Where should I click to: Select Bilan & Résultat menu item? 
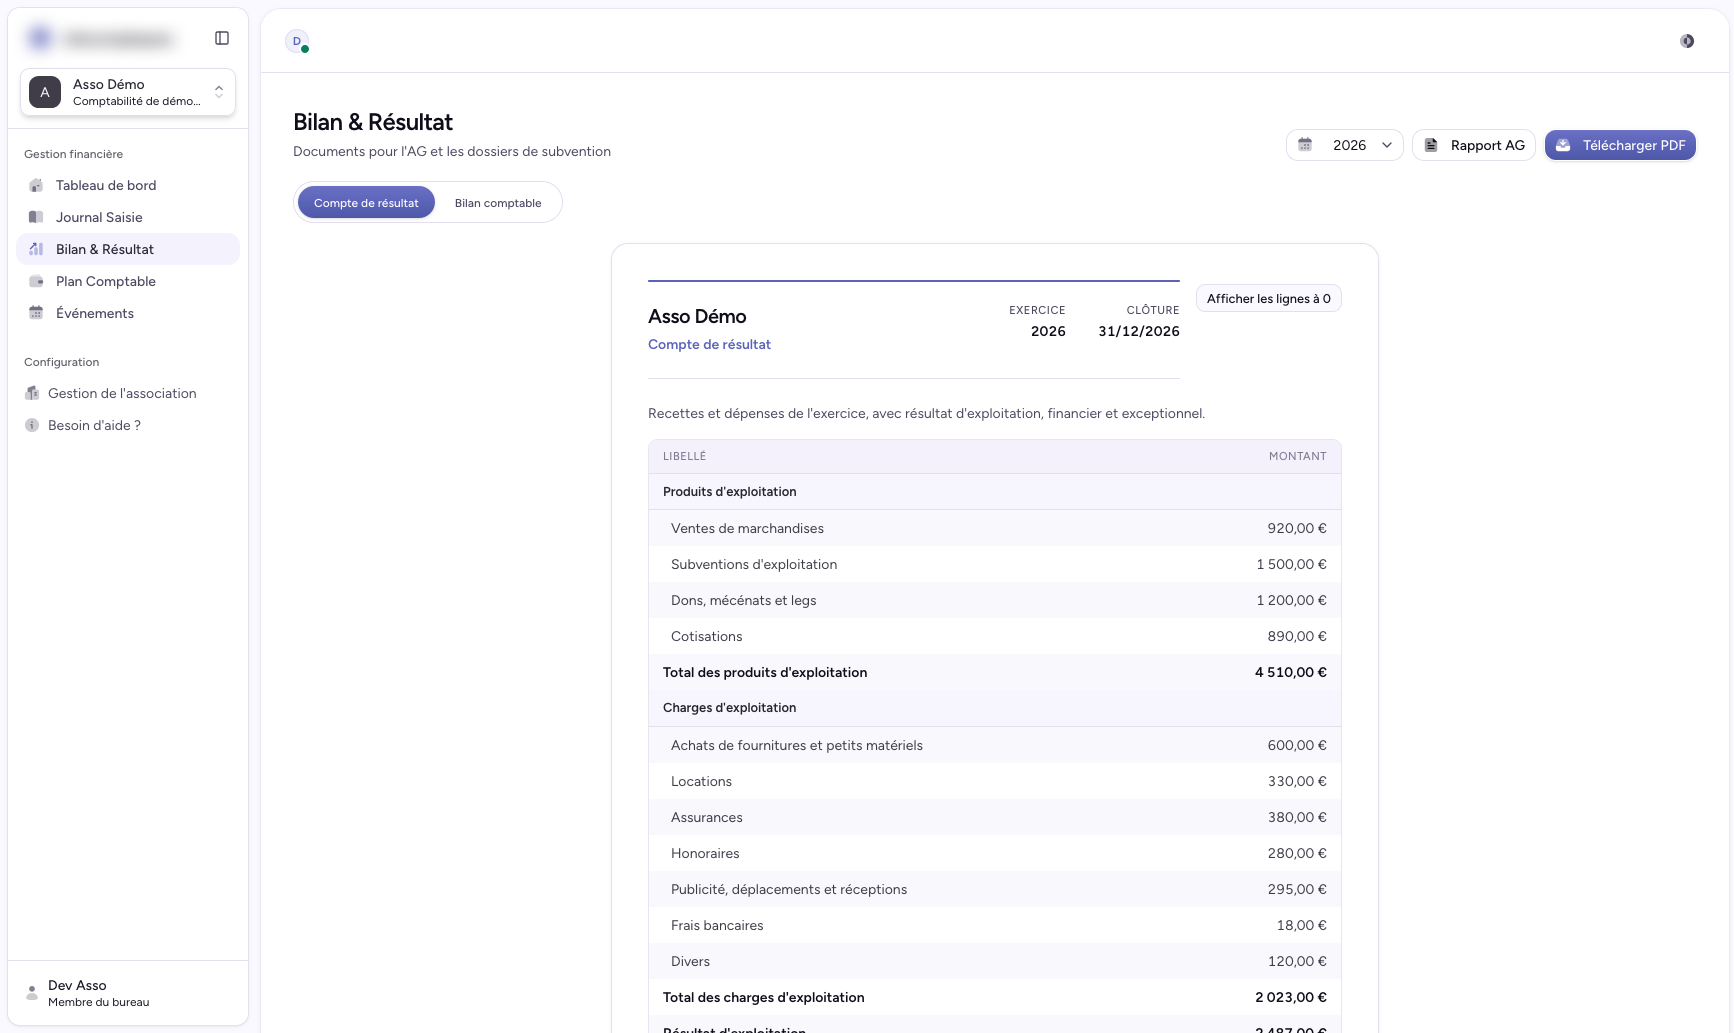point(128,249)
